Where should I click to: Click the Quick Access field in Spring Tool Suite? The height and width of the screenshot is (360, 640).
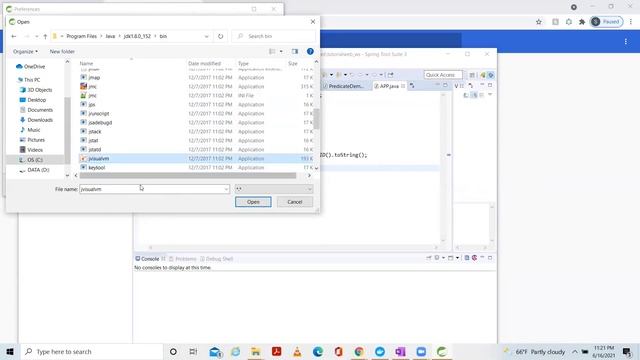pyautogui.click(x=443, y=75)
